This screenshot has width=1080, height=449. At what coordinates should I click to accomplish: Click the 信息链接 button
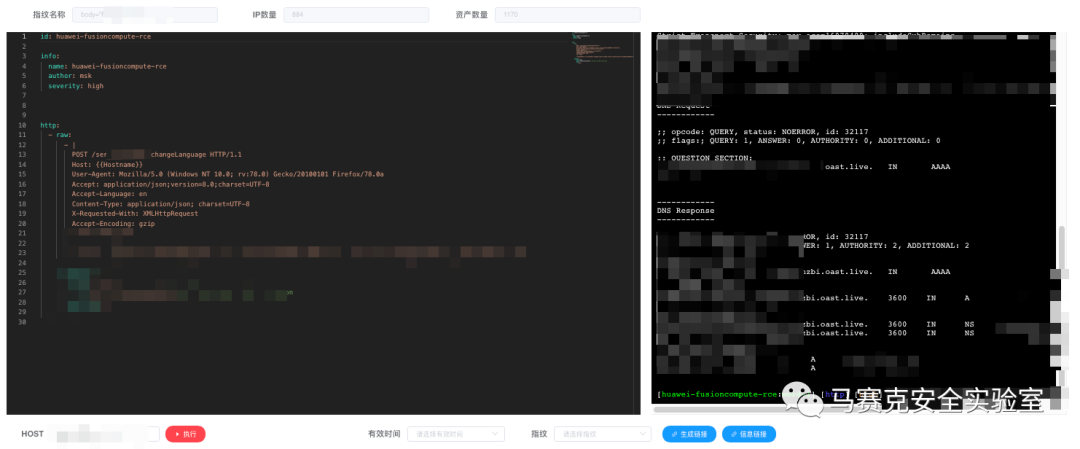[x=749, y=434]
